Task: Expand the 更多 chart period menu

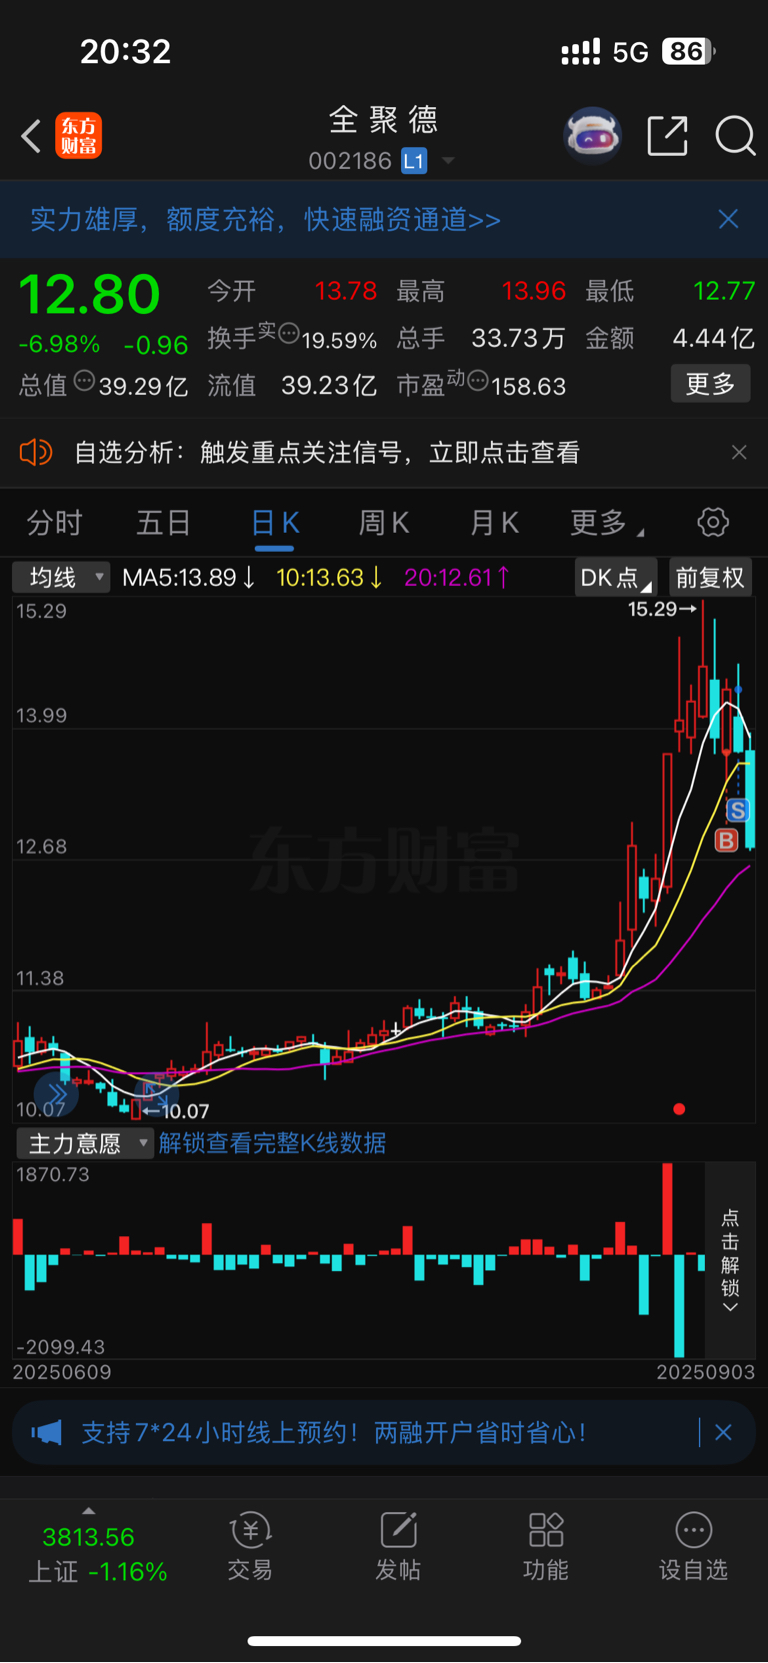Action: 606,522
